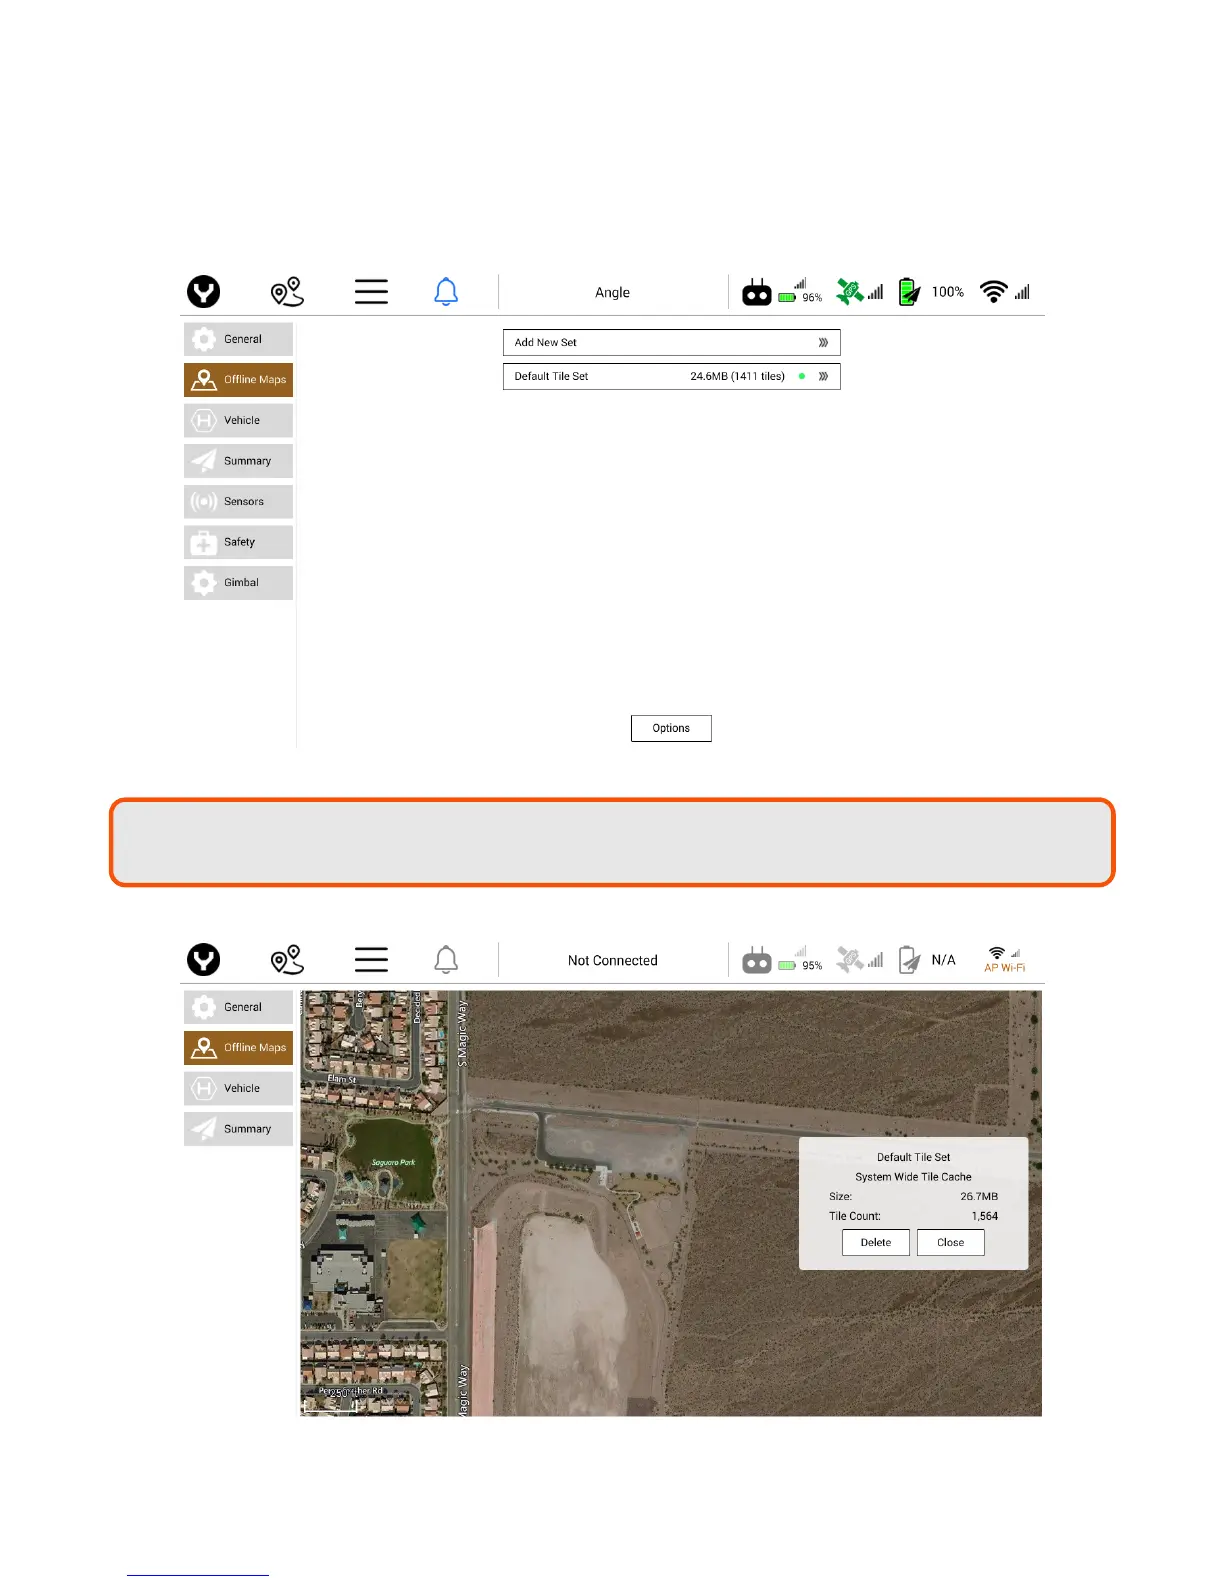Viewport: 1224px width, 1584px height.
Task: Open the plan waypoint icon in top toolbar
Action: [x=287, y=292]
